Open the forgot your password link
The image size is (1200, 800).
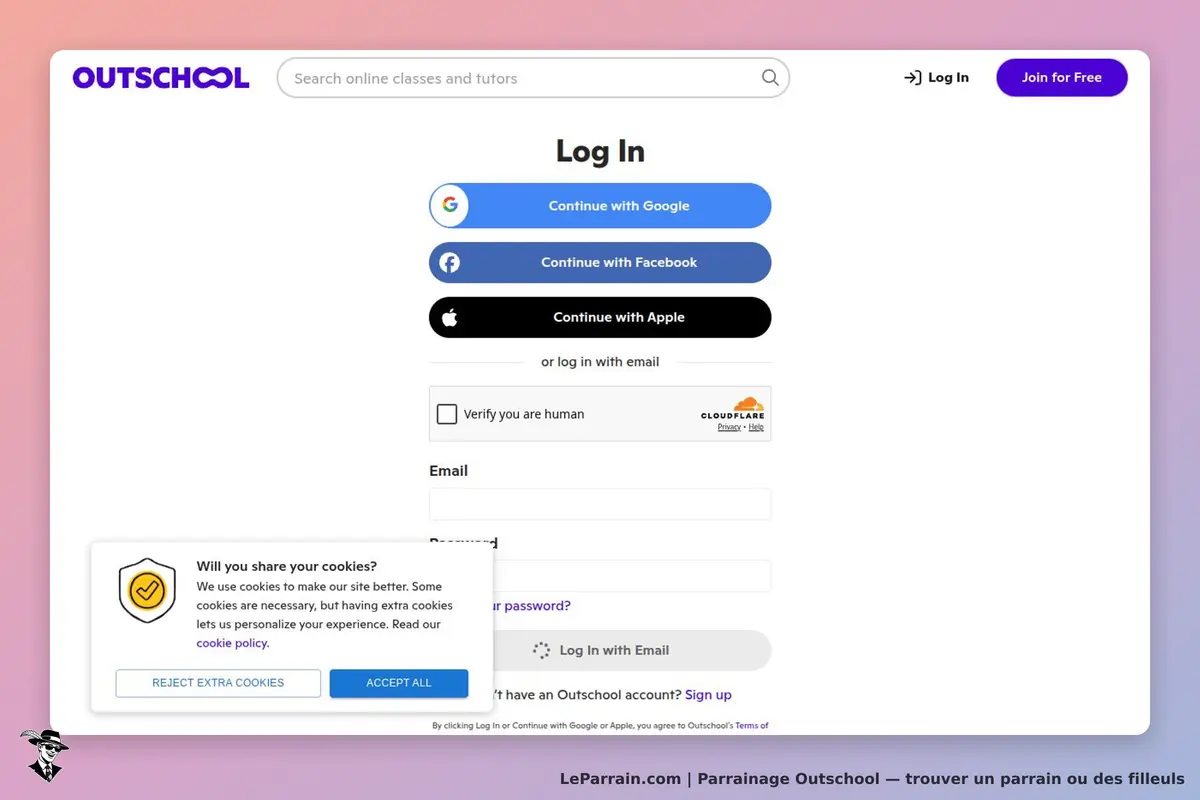(531, 606)
